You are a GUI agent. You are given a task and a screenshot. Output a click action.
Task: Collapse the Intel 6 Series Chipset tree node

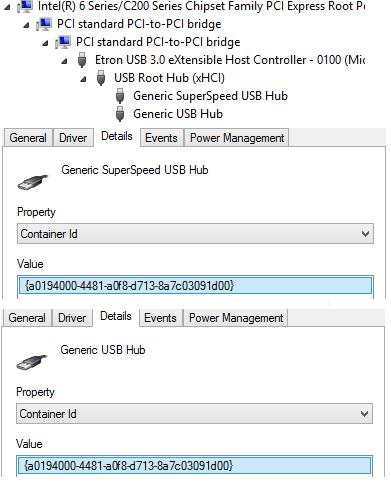(x=7, y=7)
